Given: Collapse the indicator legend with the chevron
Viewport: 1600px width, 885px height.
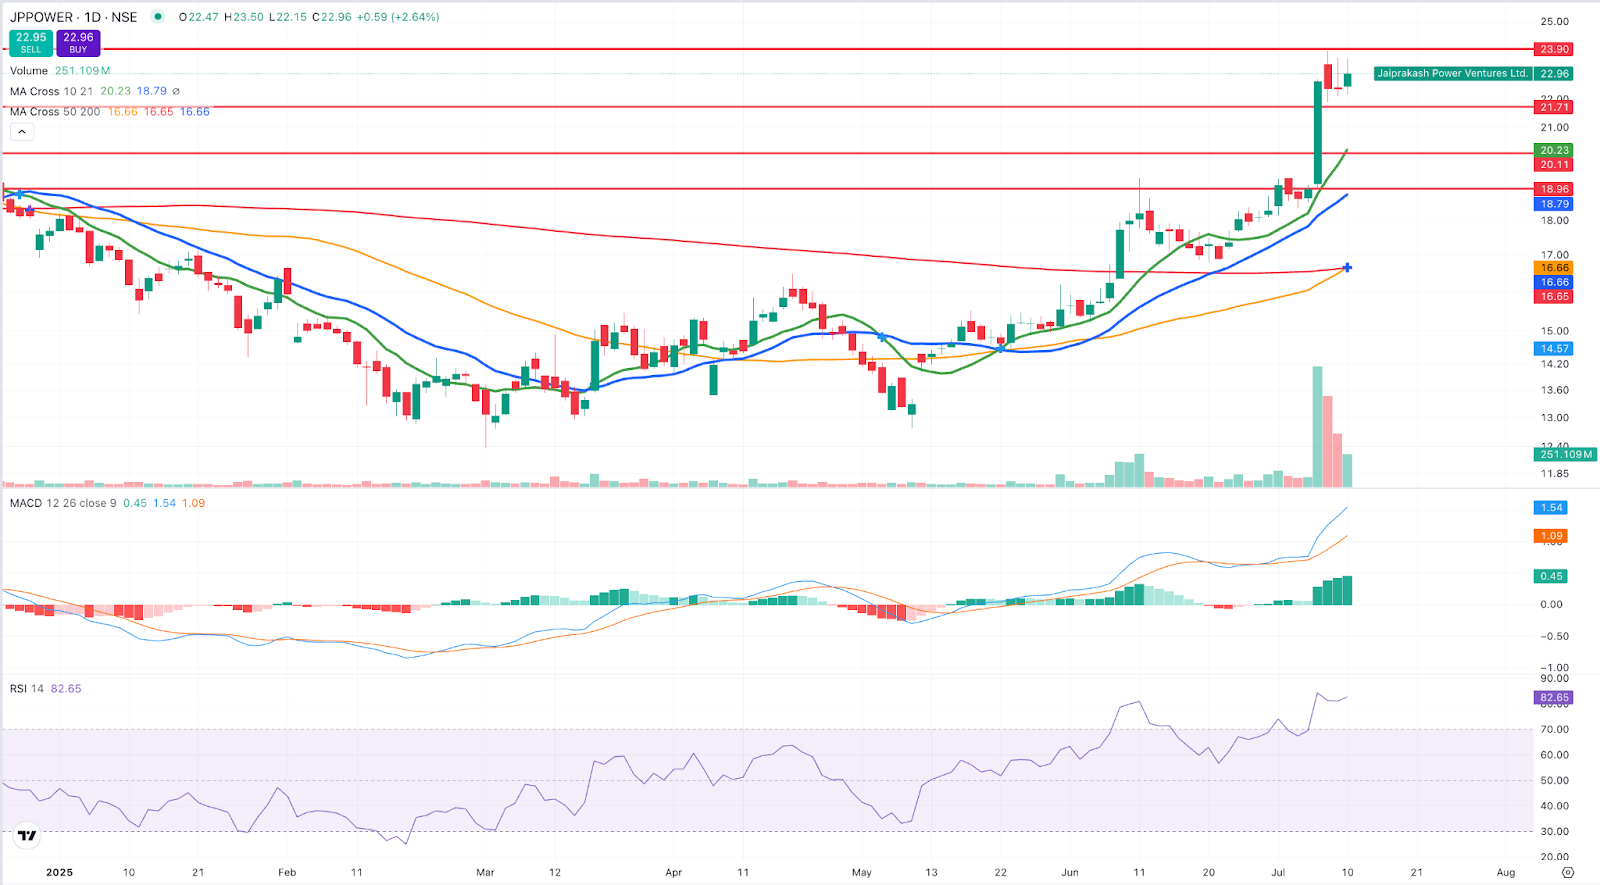Looking at the screenshot, I should pyautogui.click(x=22, y=132).
